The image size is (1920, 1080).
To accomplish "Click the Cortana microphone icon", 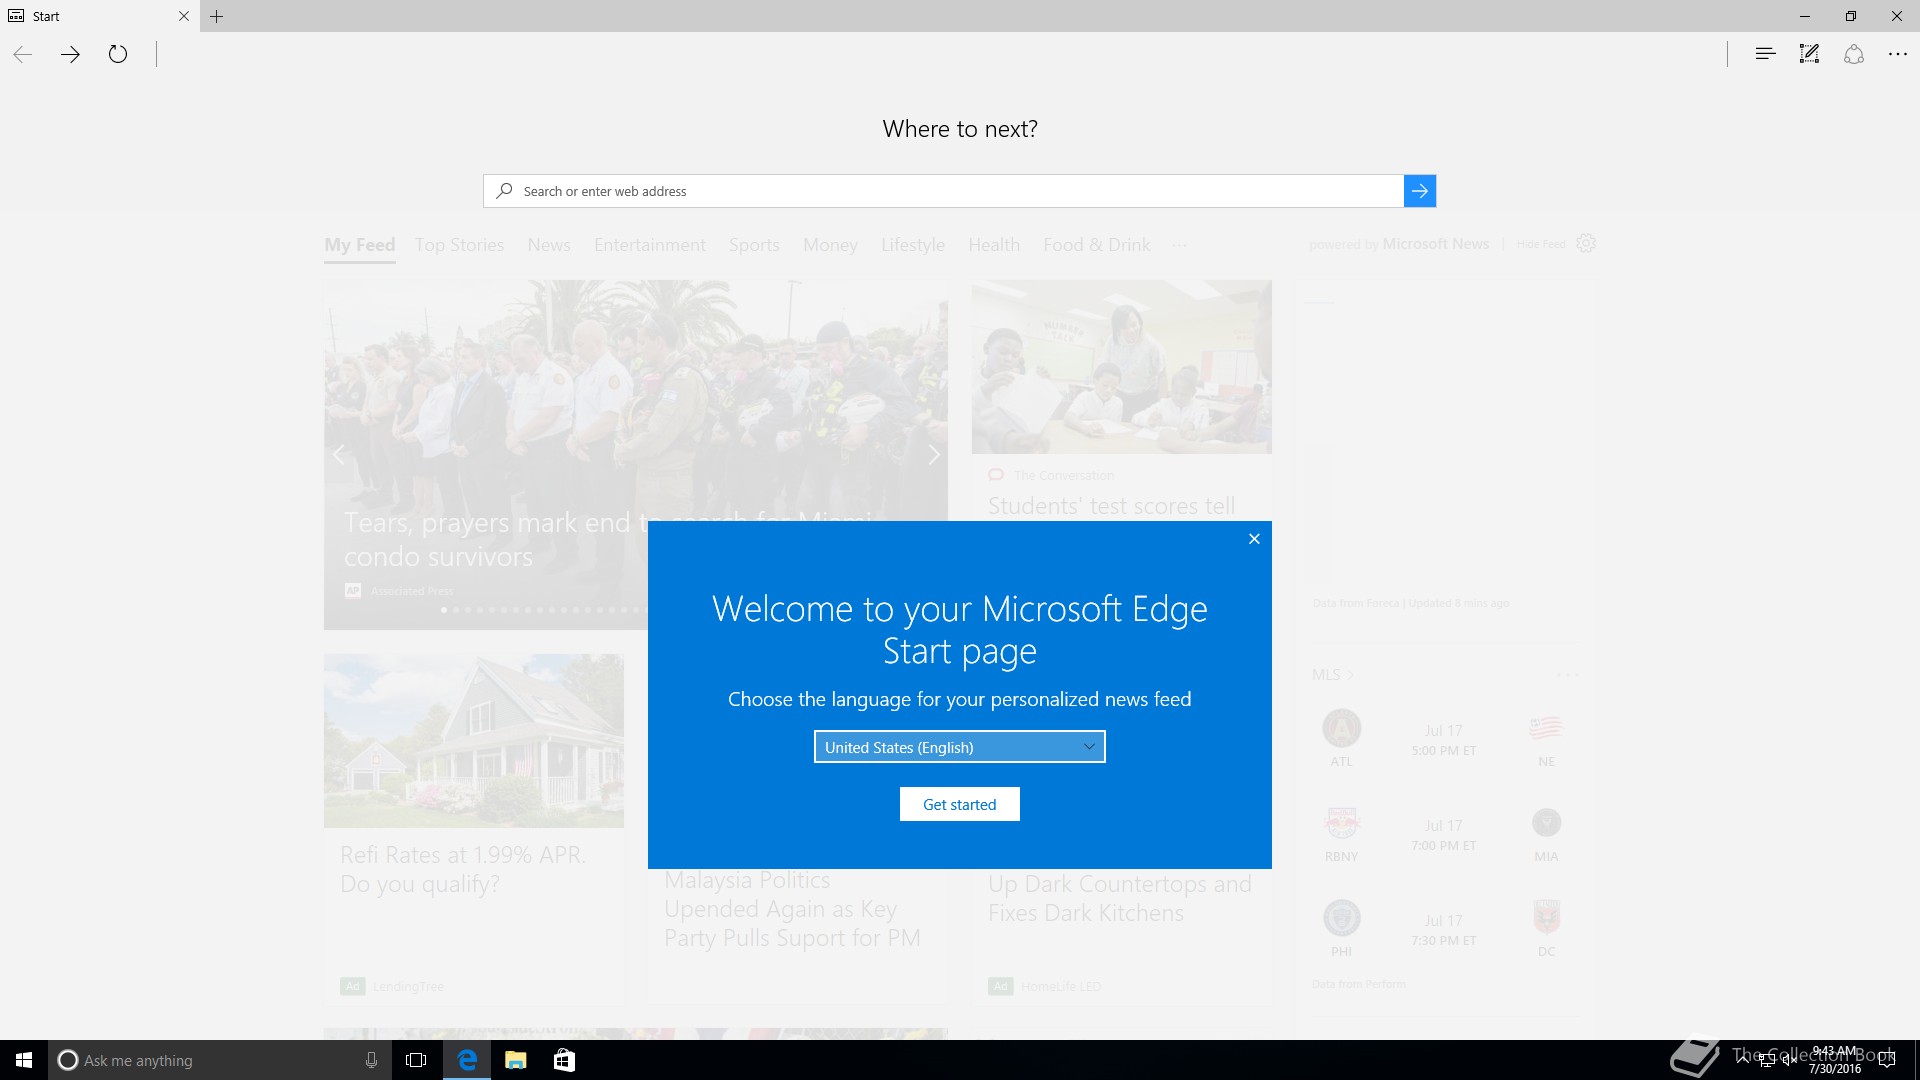I will (x=371, y=1060).
